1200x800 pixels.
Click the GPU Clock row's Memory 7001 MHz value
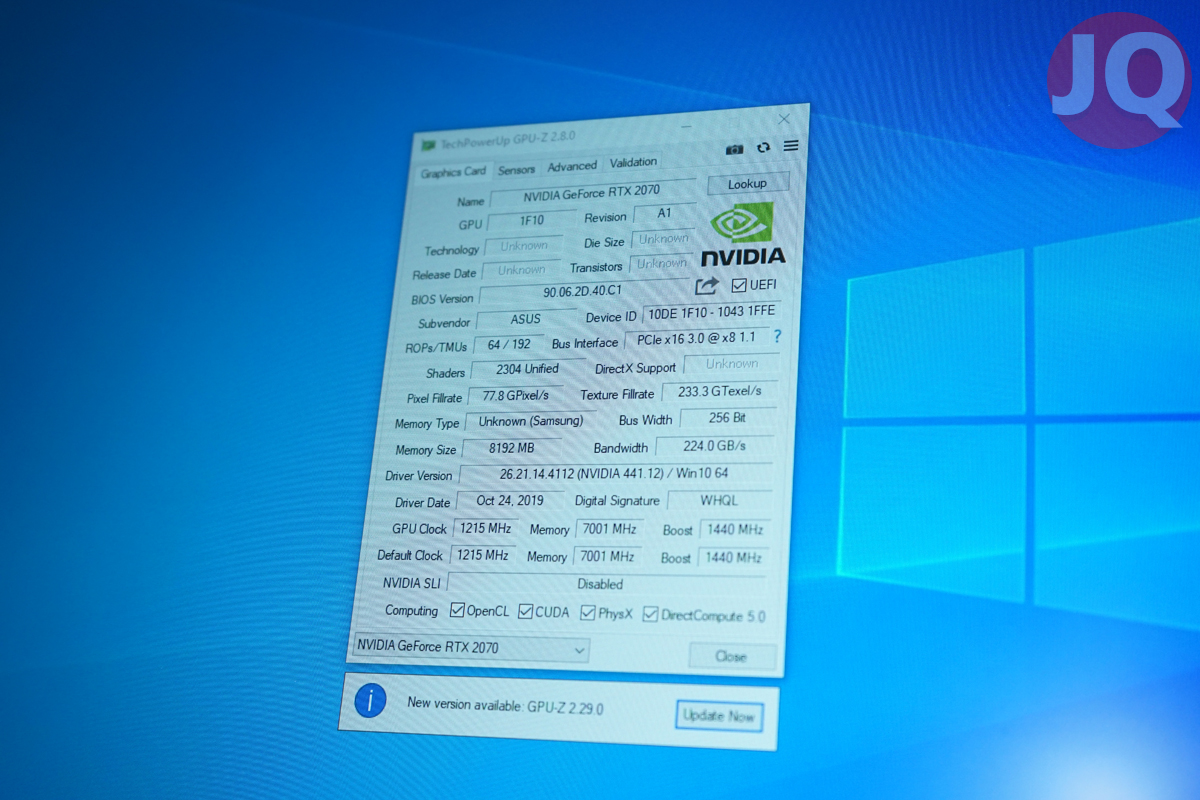[609, 529]
